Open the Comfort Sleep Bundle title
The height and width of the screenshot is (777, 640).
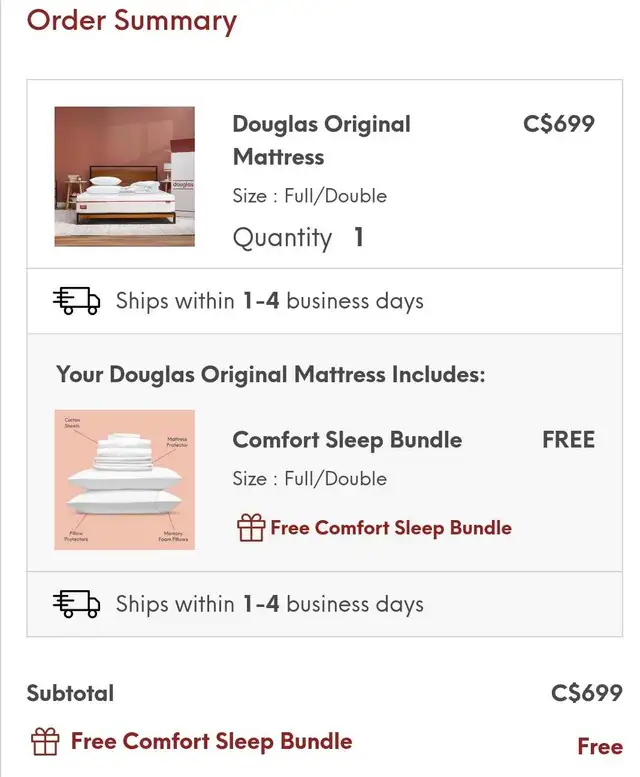[347, 440]
